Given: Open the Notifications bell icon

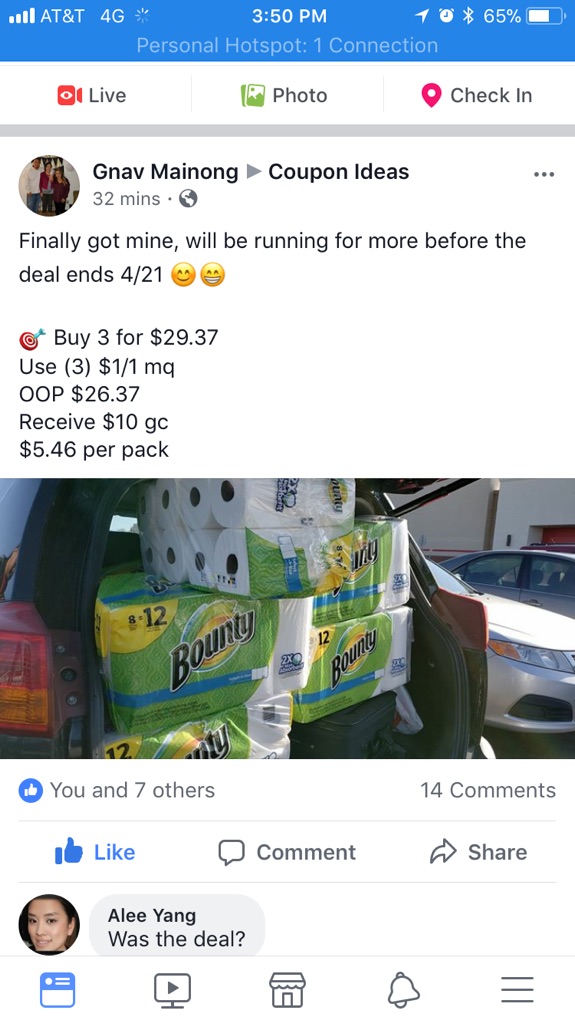Looking at the screenshot, I should tap(403, 991).
